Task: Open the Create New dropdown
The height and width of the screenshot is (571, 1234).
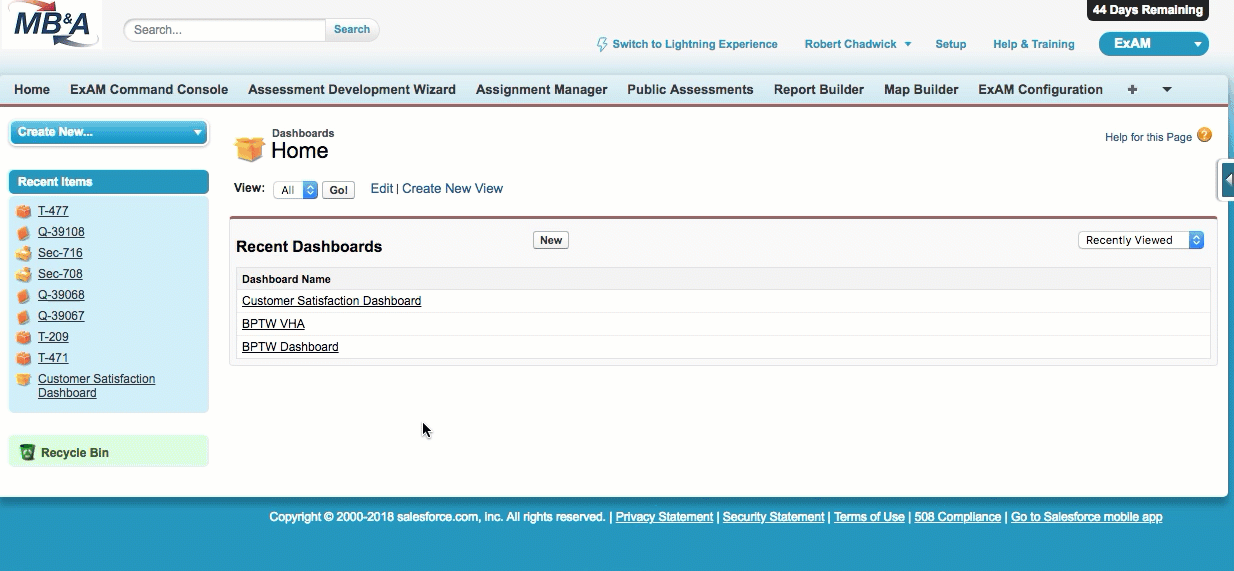Action: tap(108, 132)
